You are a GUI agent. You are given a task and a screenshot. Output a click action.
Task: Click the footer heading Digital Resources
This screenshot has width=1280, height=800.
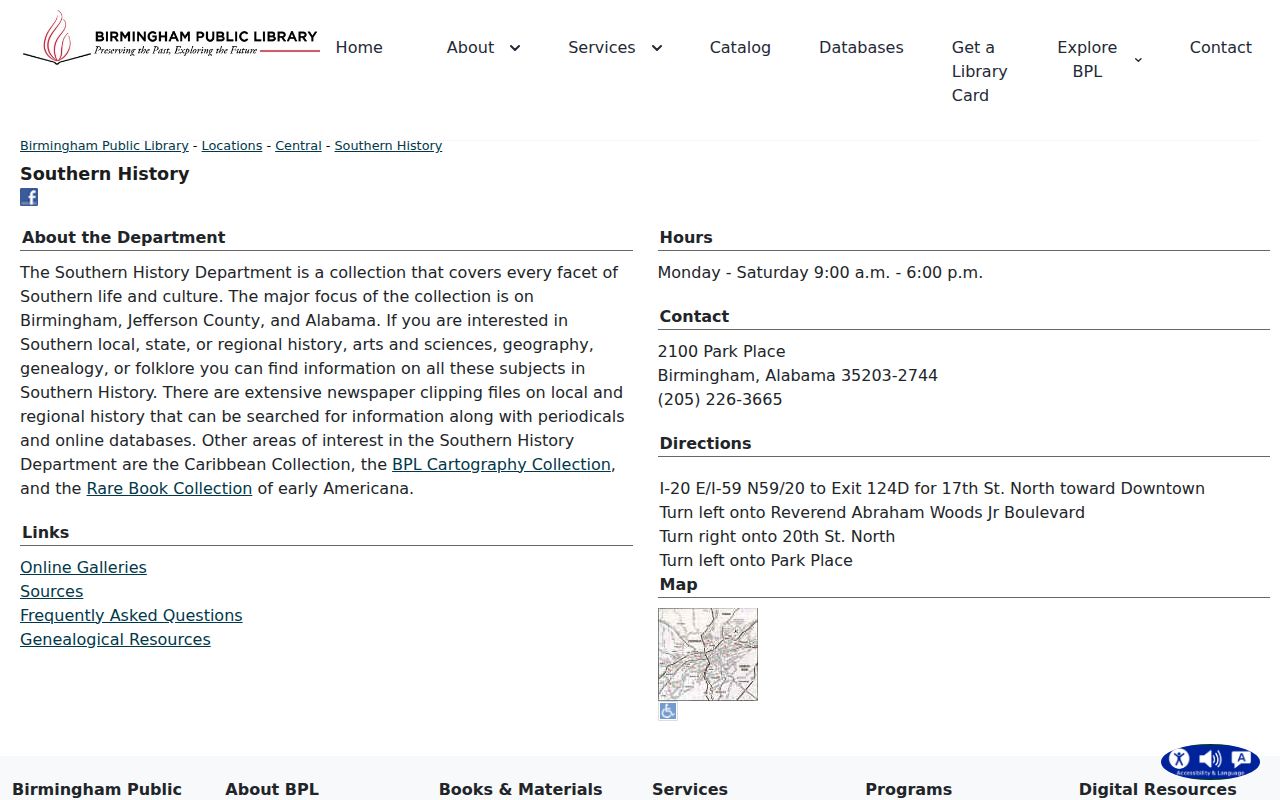coord(1157,789)
